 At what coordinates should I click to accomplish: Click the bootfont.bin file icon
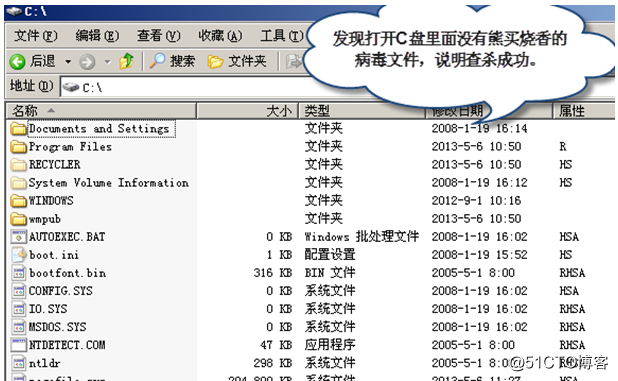coord(19,273)
